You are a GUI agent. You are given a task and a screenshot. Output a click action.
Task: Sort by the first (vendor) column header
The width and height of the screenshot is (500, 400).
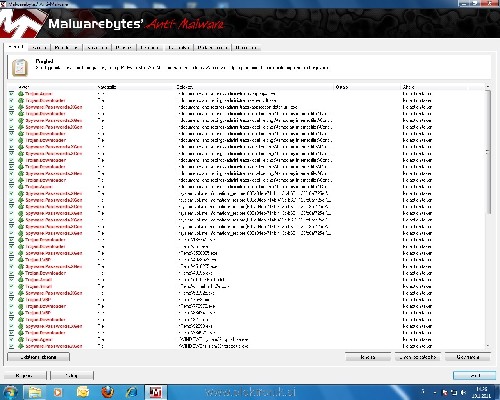coord(52,87)
